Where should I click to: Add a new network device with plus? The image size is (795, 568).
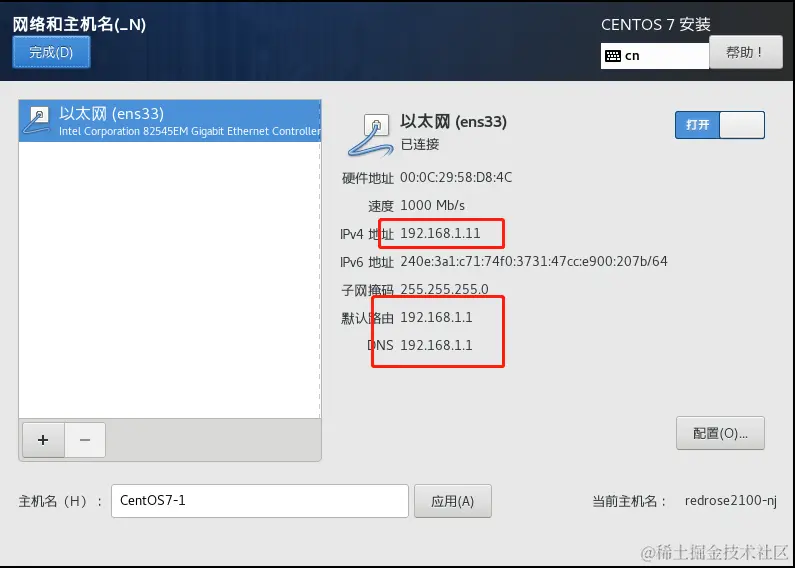click(x=43, y=440)
